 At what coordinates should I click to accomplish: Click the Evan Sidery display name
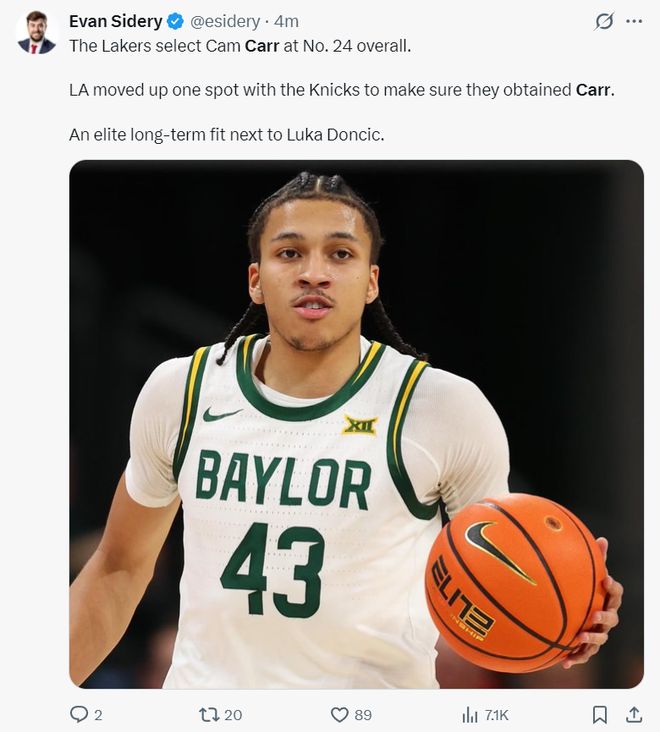coord(115,21)
